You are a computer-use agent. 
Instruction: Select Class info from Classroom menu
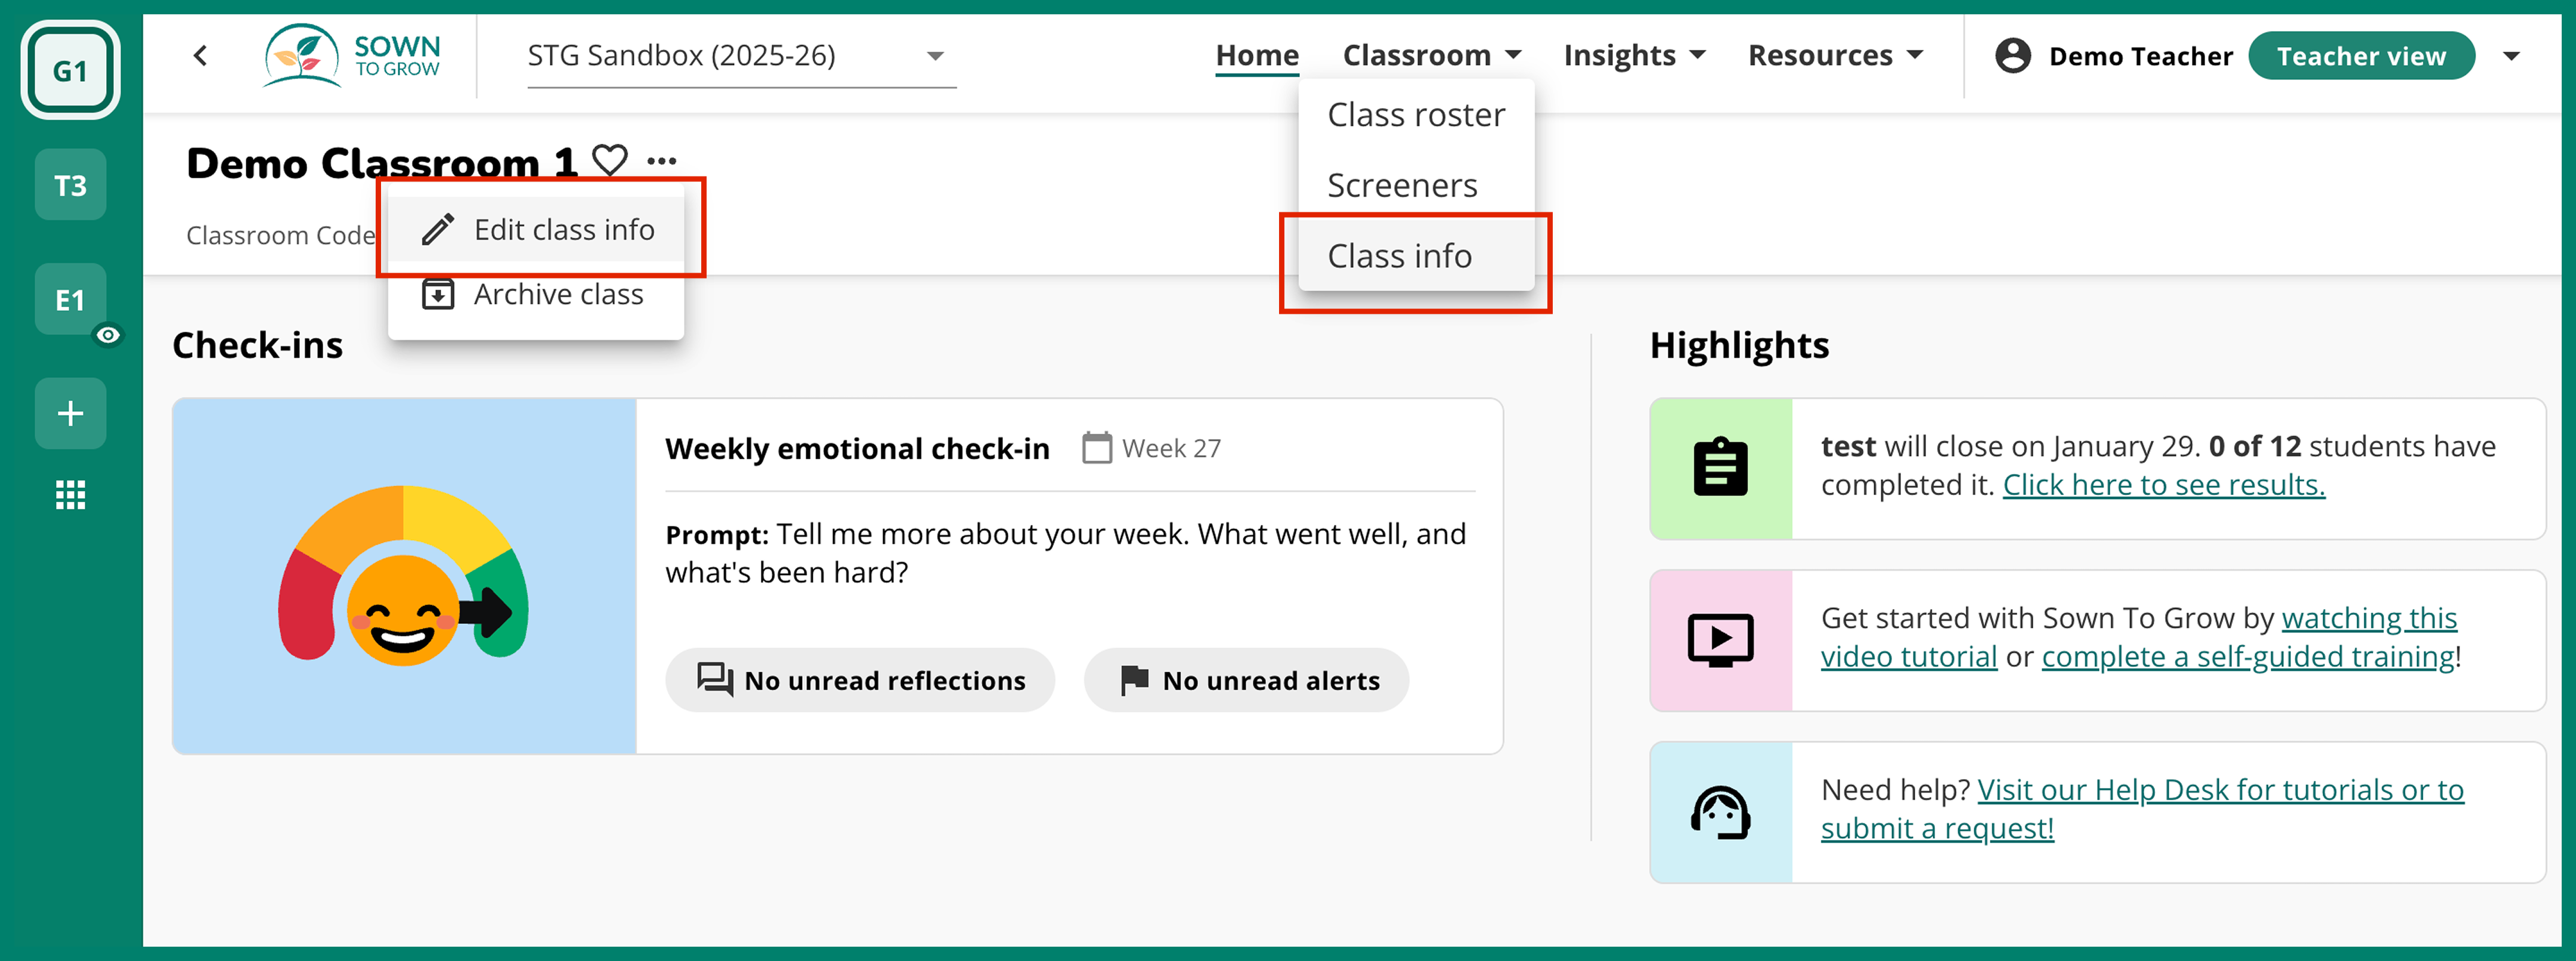[x=1399, y=256]
